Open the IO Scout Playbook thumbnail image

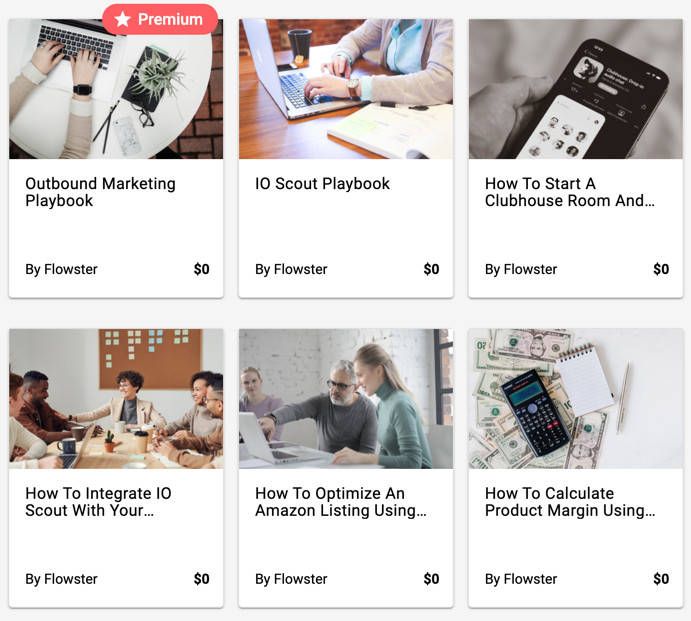point(346,89)
